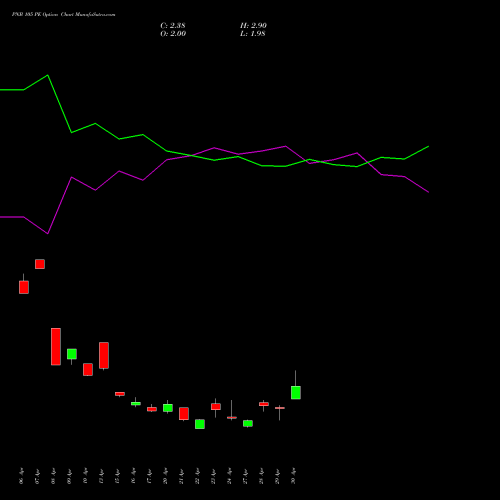Select the 29 Apr date label
The width and height of the screenshot is (500, 500).
coord(278,476)
